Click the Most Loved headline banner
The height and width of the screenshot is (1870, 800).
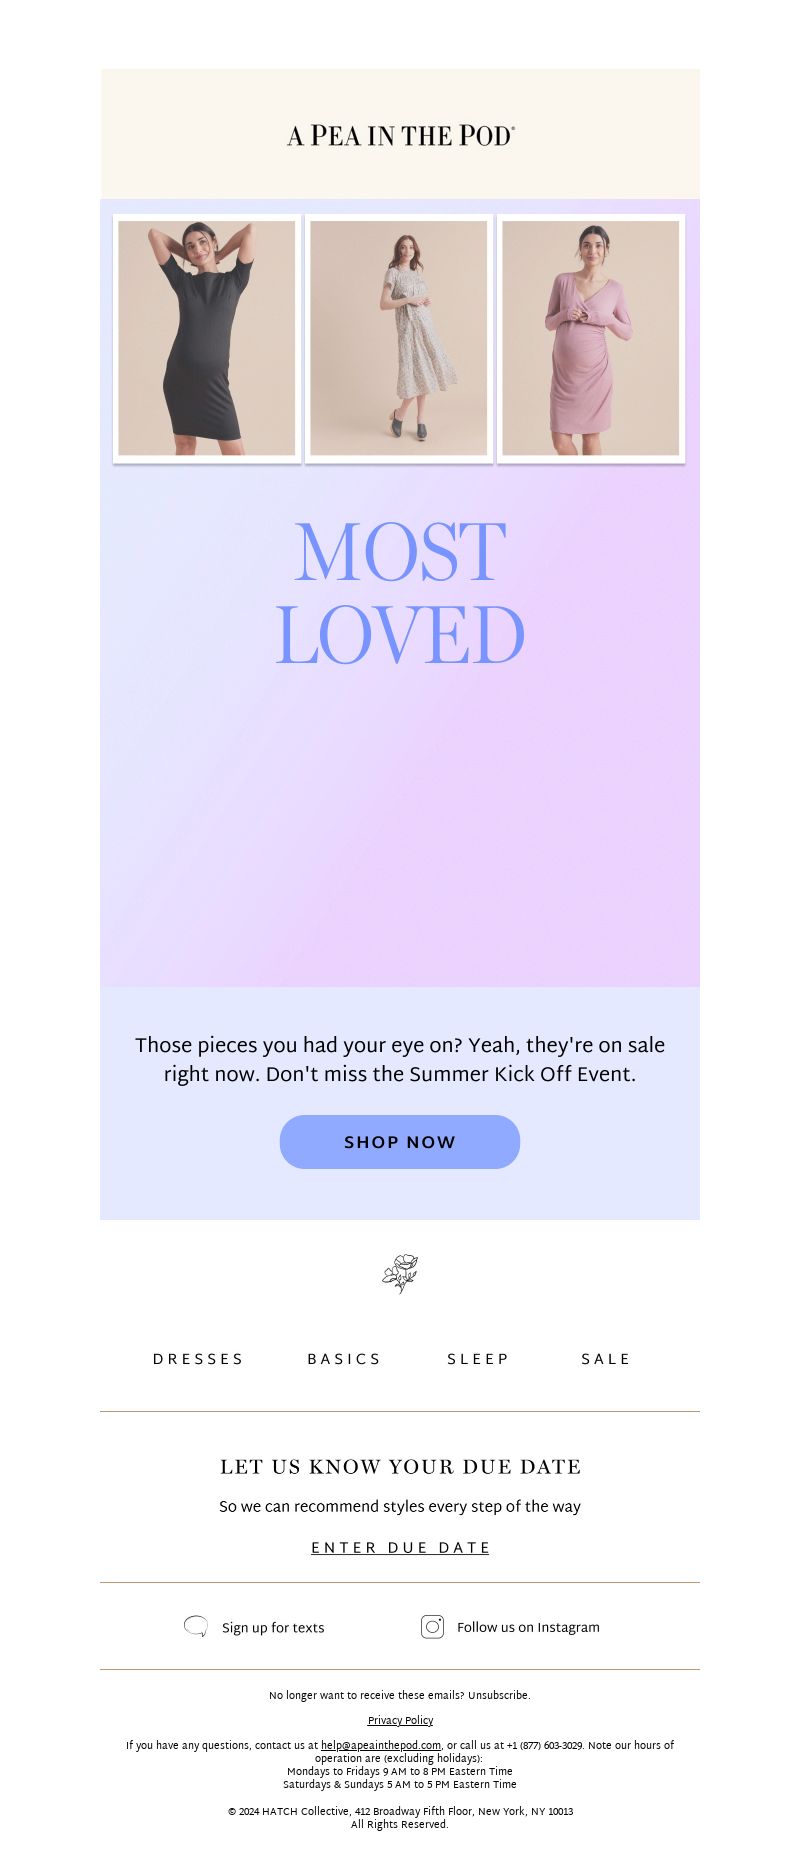click(400, 593)
